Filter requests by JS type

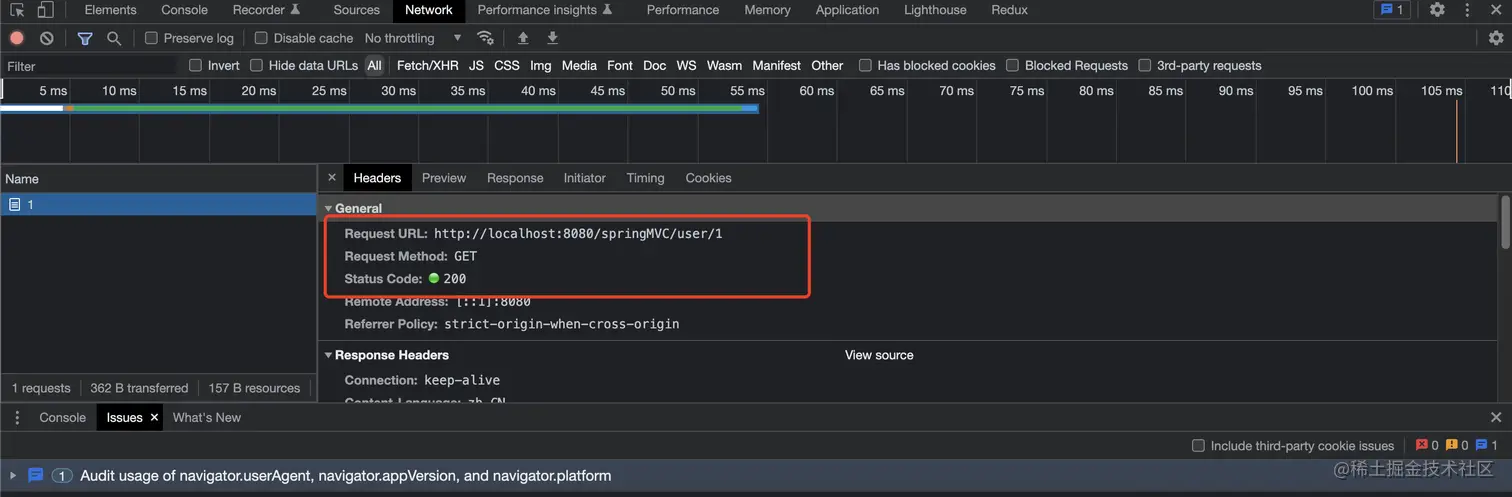tap(476, 65)
